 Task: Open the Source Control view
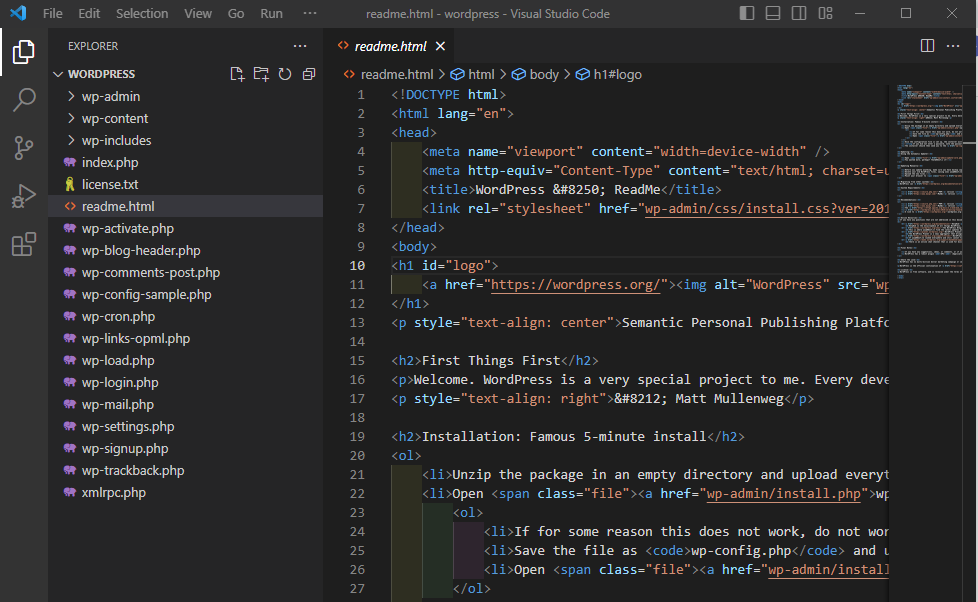point(24,148)
